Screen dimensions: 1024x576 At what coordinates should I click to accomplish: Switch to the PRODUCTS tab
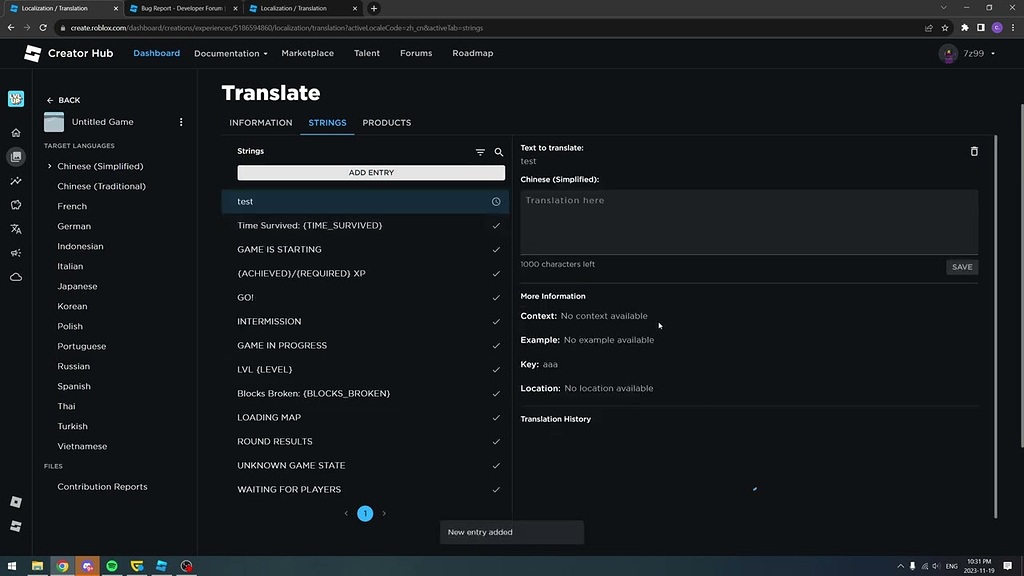point(387,122)
